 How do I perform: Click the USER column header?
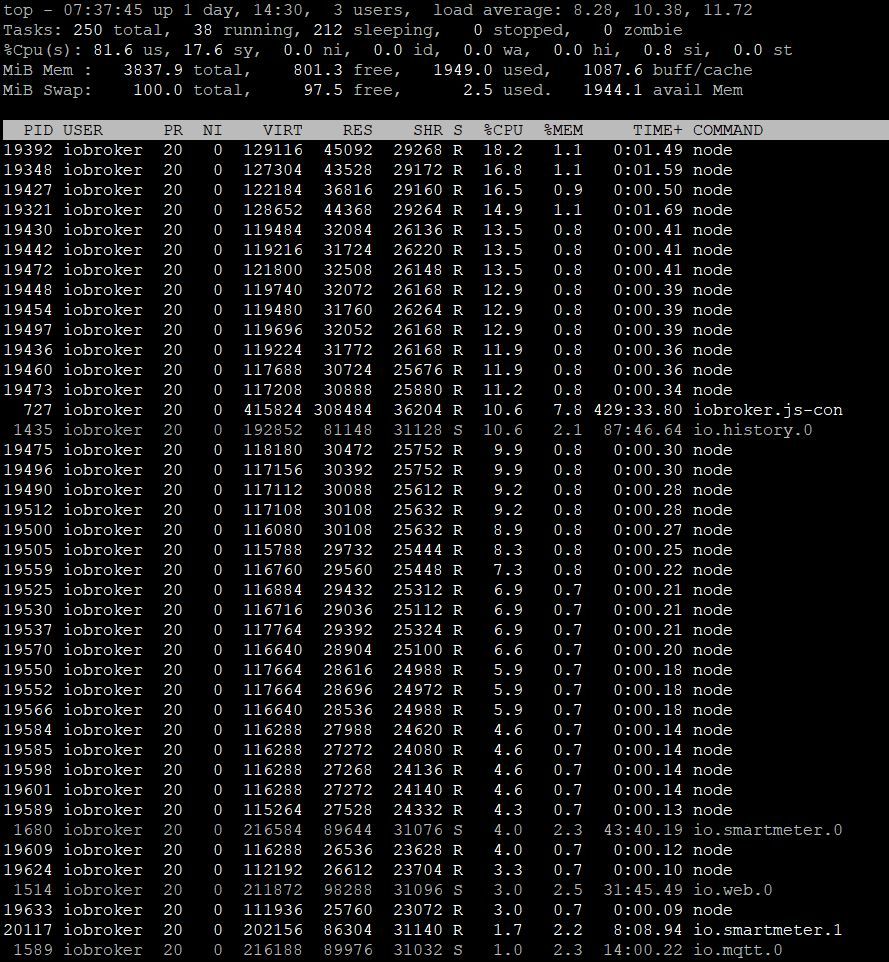coord(83,130)
